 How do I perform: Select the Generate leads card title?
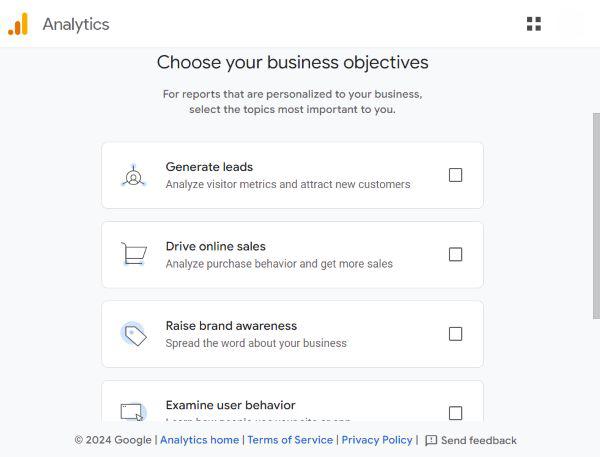(x=209, y=167)
